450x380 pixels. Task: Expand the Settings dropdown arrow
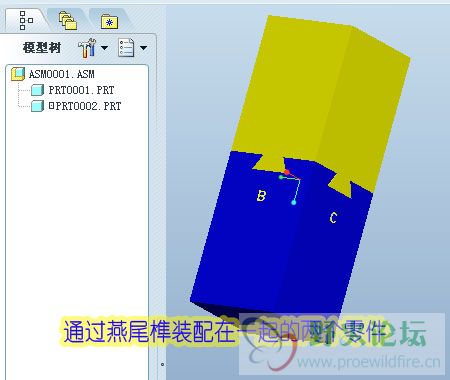pyautogui.click(x=105, y=48)
